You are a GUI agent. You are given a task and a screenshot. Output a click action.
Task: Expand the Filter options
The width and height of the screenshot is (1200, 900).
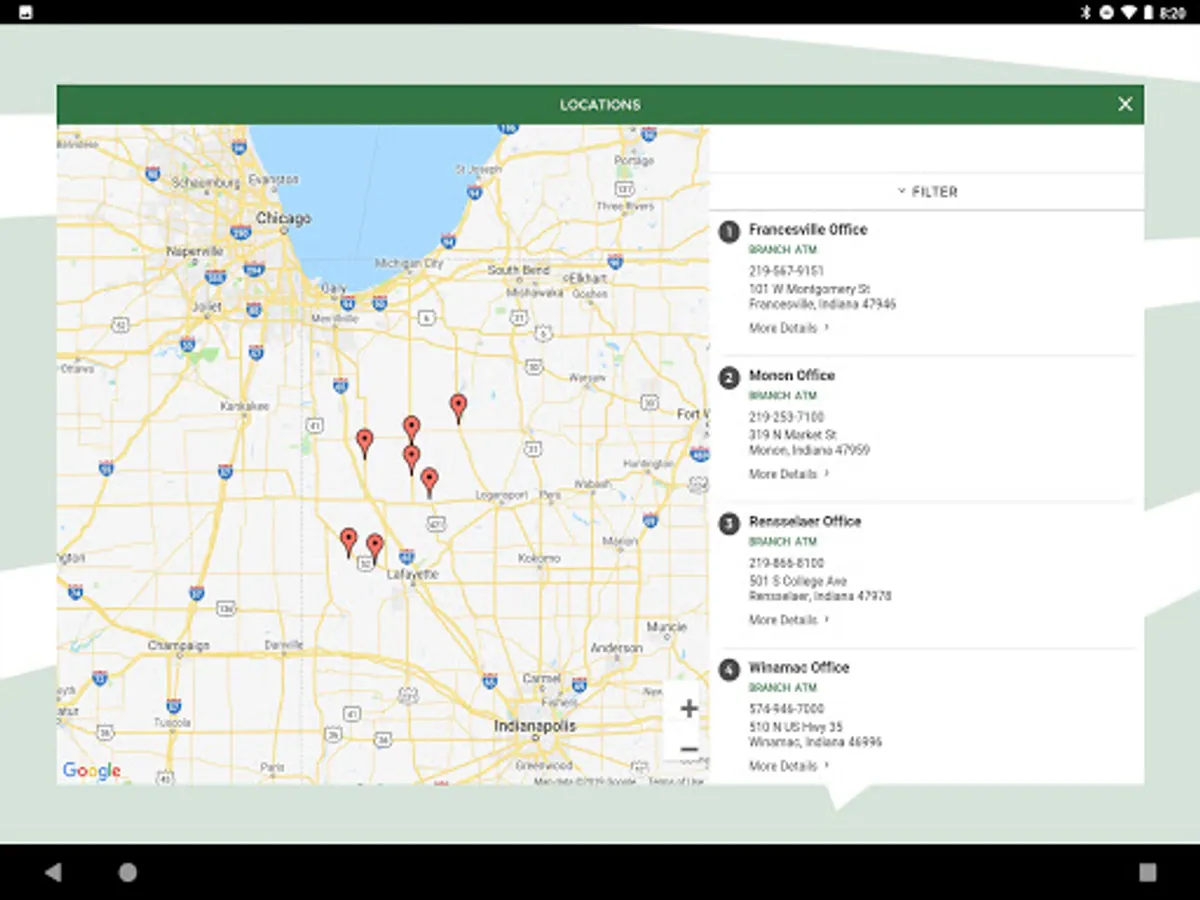[x=927, y=191]
